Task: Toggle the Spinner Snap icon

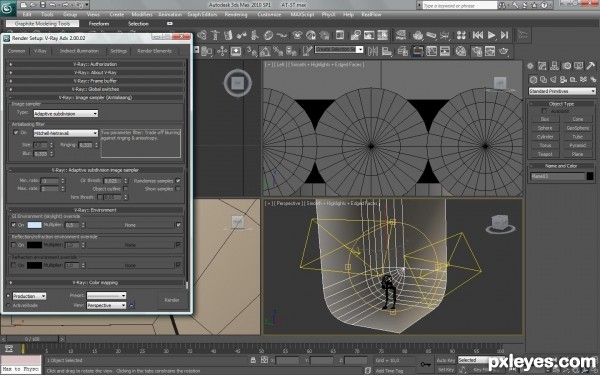Action: coord(291,51)
